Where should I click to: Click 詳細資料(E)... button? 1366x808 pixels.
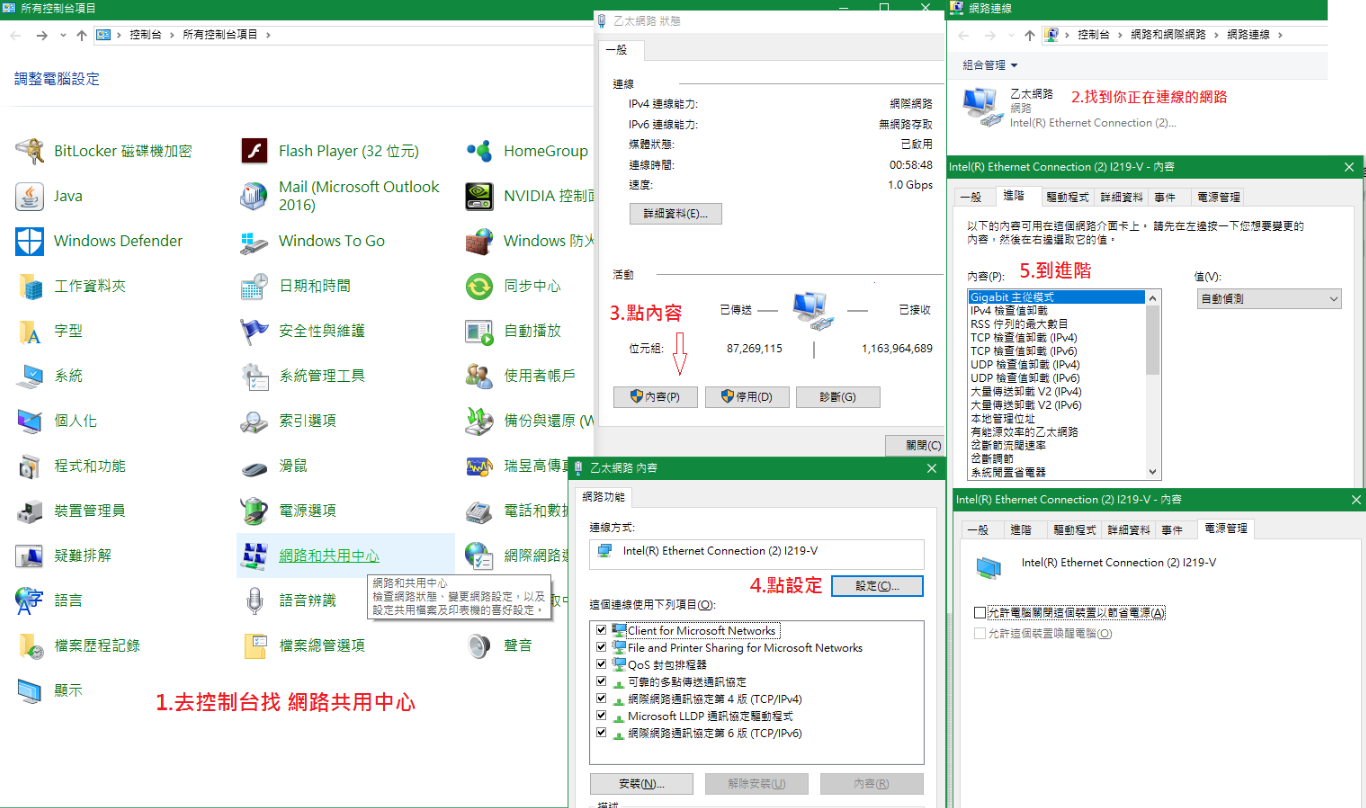[x=675, y=214]
